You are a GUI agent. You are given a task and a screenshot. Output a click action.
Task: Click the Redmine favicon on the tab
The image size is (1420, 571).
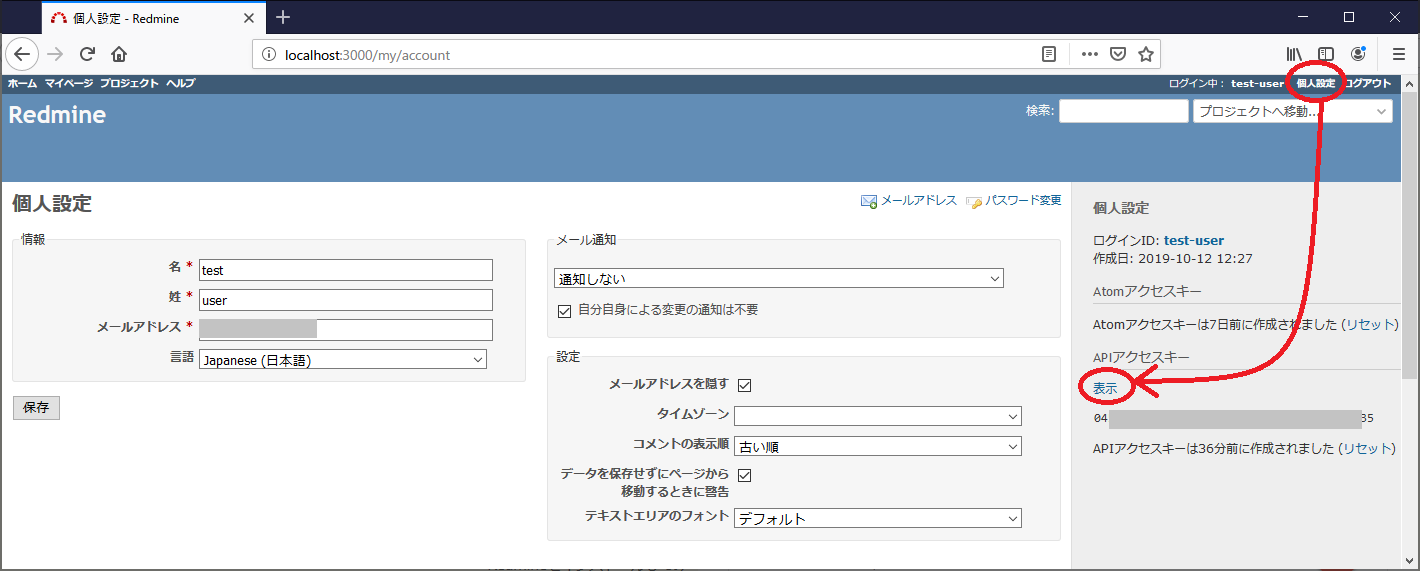pyautogui.click(x=58, y=18)
